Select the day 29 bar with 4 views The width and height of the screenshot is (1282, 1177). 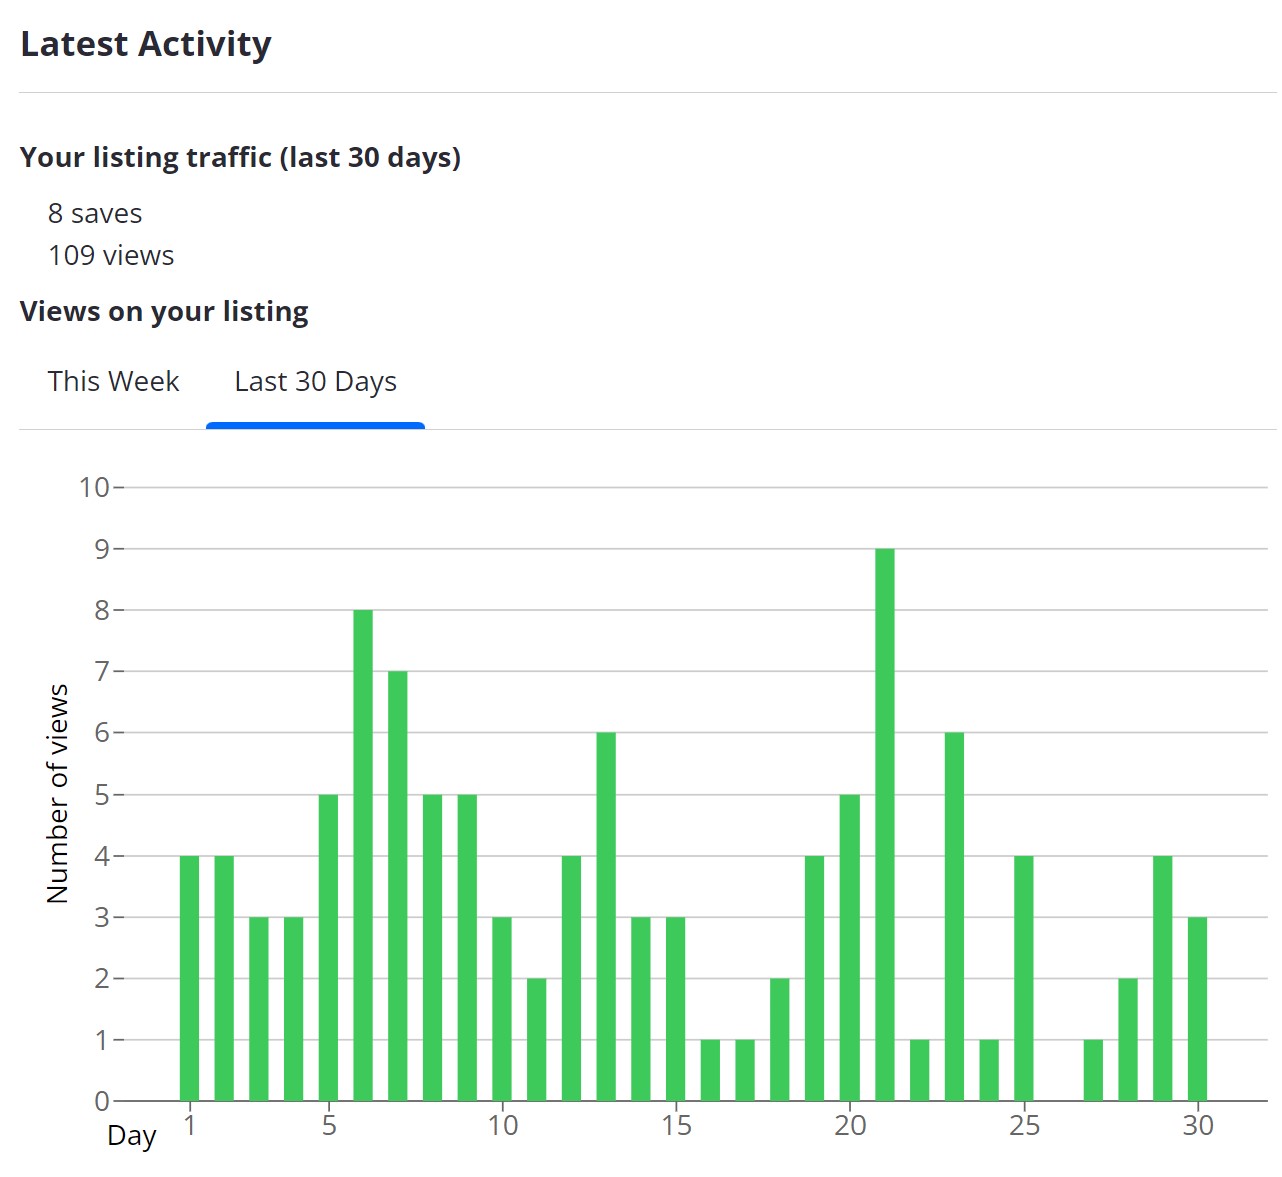(x=1163, y=978)
